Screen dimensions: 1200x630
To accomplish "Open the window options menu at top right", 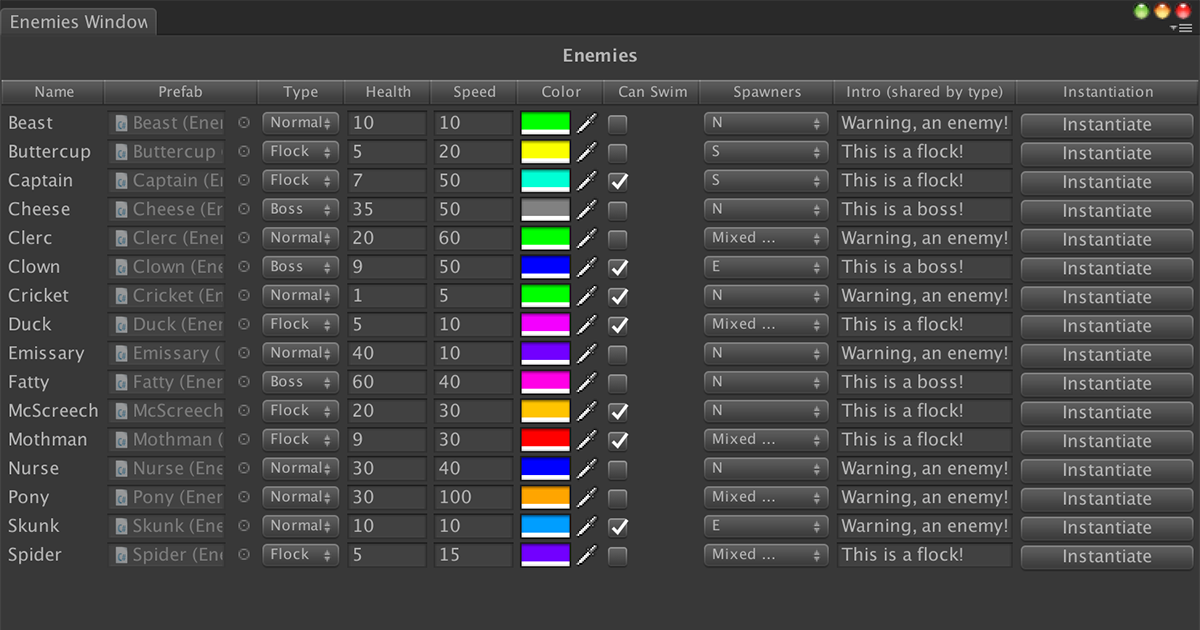I will 1188,28.
